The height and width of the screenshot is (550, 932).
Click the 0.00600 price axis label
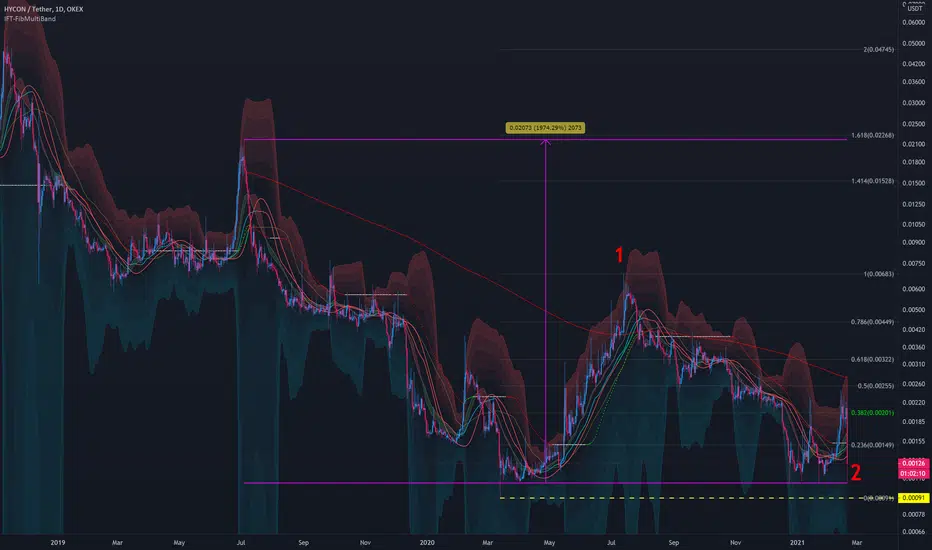click(914, 289)
